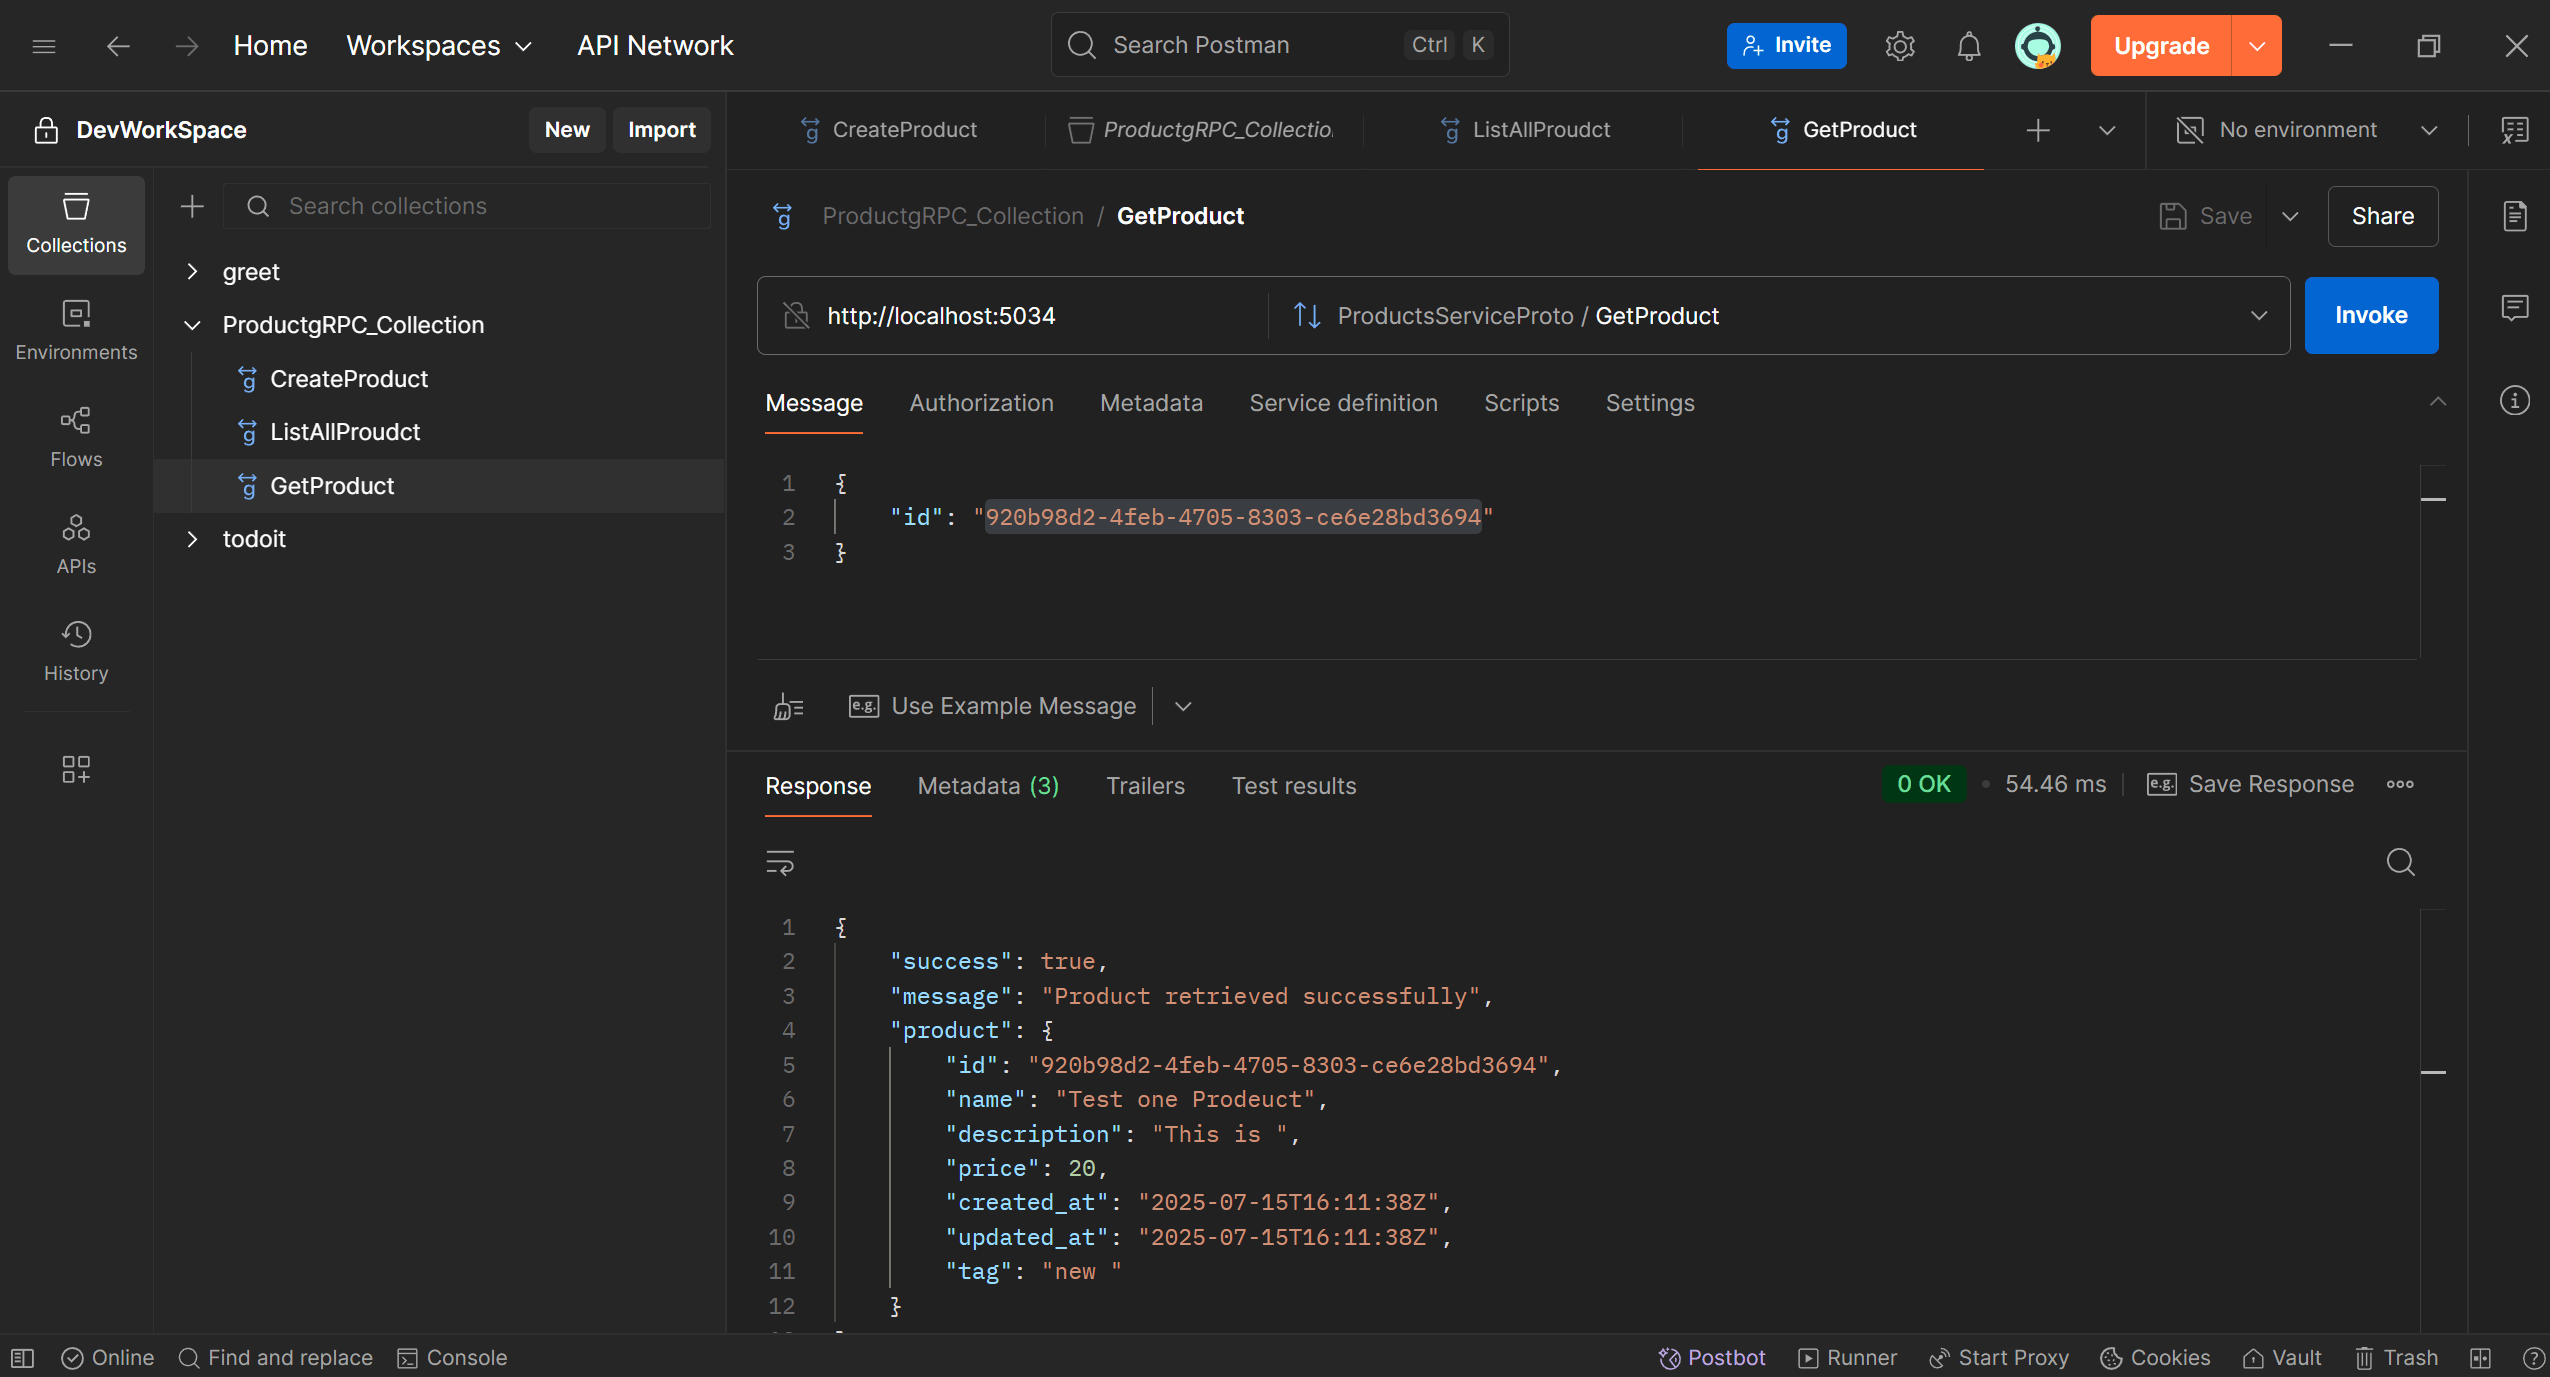This screenshot has height=1377, width=2550.
Task: Open Postbot in the status bar
Action: tap(1712, 1357)
